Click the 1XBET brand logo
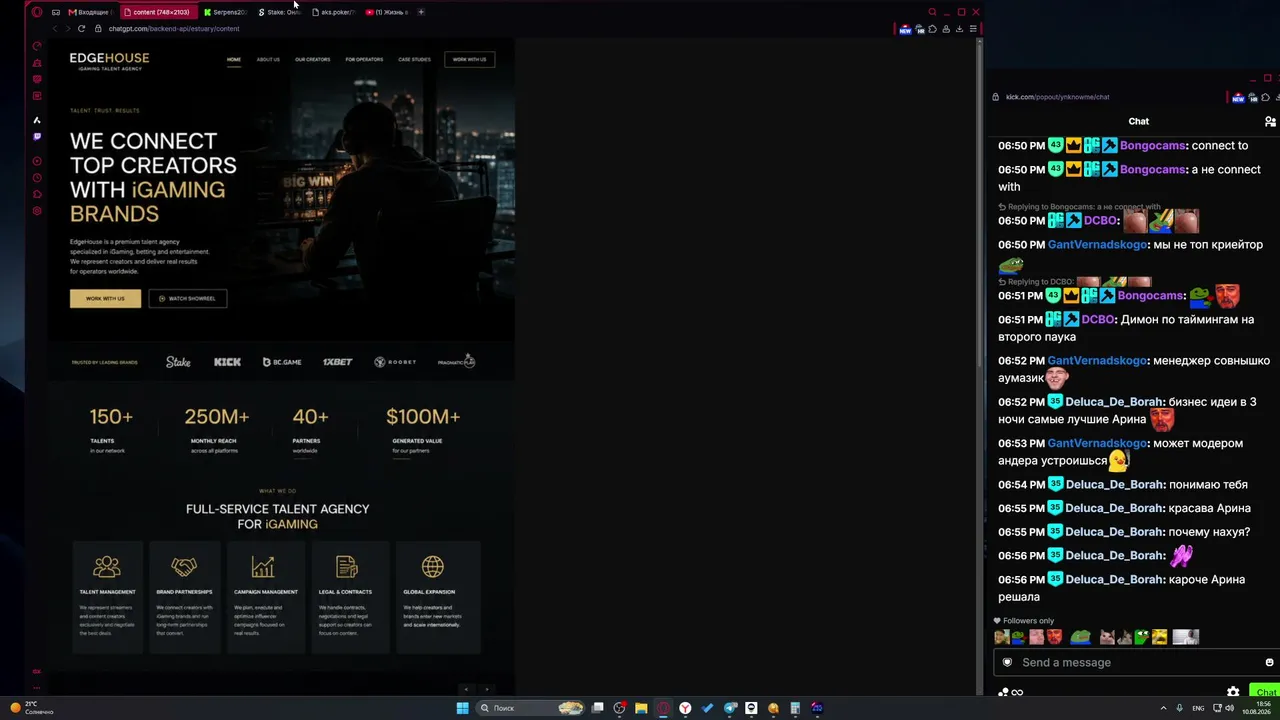This screenshot has width=1280, height=720. [337, 362]
